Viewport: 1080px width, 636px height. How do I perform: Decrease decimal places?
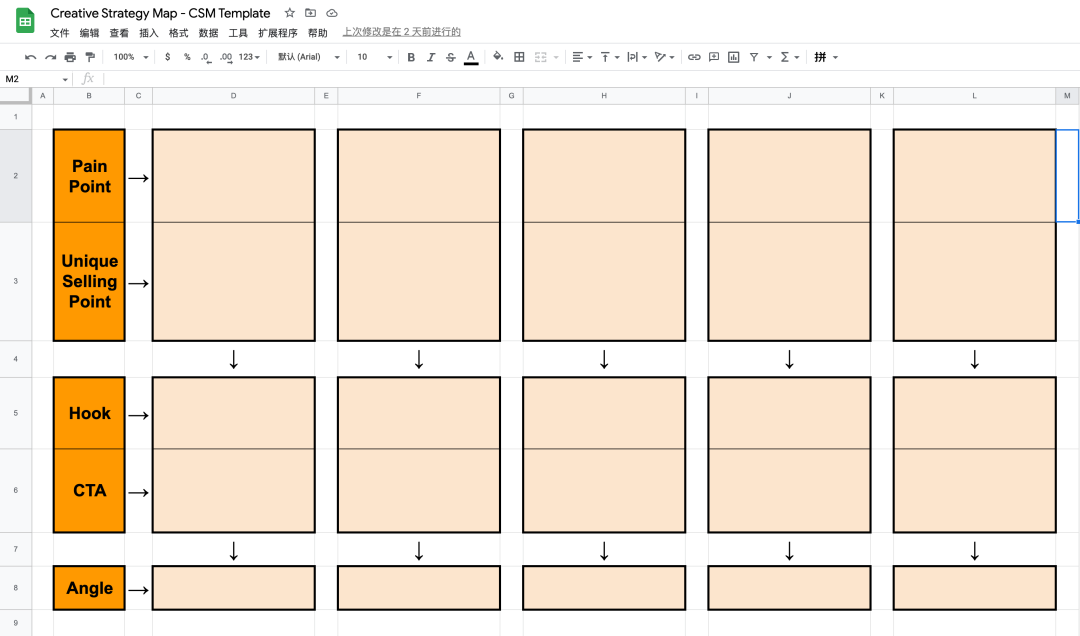click(206, 57)
